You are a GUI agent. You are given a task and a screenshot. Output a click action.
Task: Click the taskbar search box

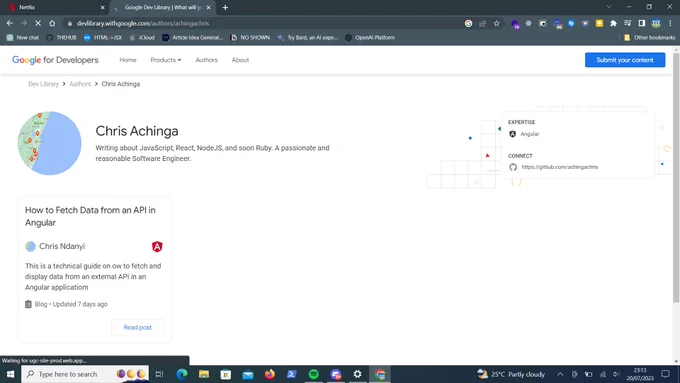tap(85, 374)
